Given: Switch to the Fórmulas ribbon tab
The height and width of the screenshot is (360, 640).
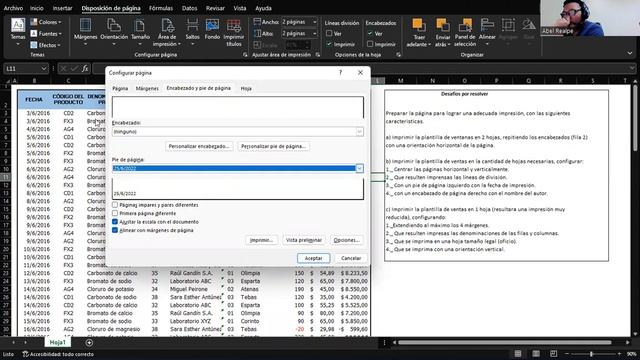Looking at the screenshot, I should coord(161,8).
